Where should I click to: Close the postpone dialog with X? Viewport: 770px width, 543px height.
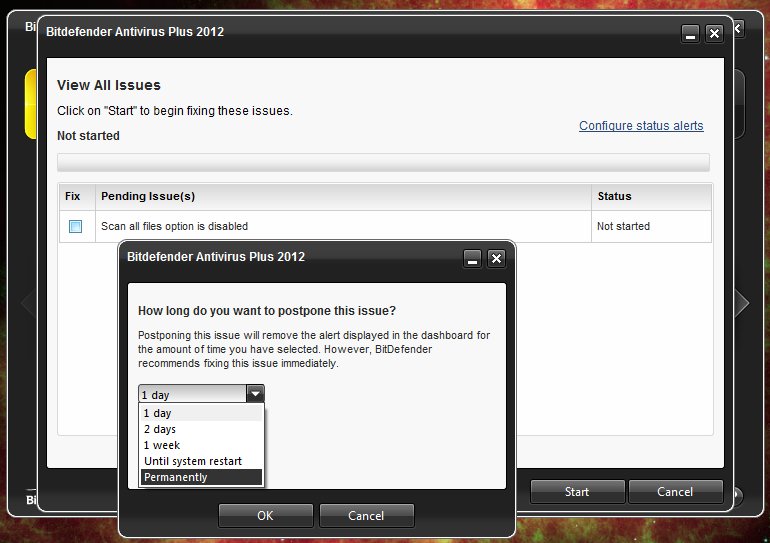pyautogui.click(x=496, y=258)
